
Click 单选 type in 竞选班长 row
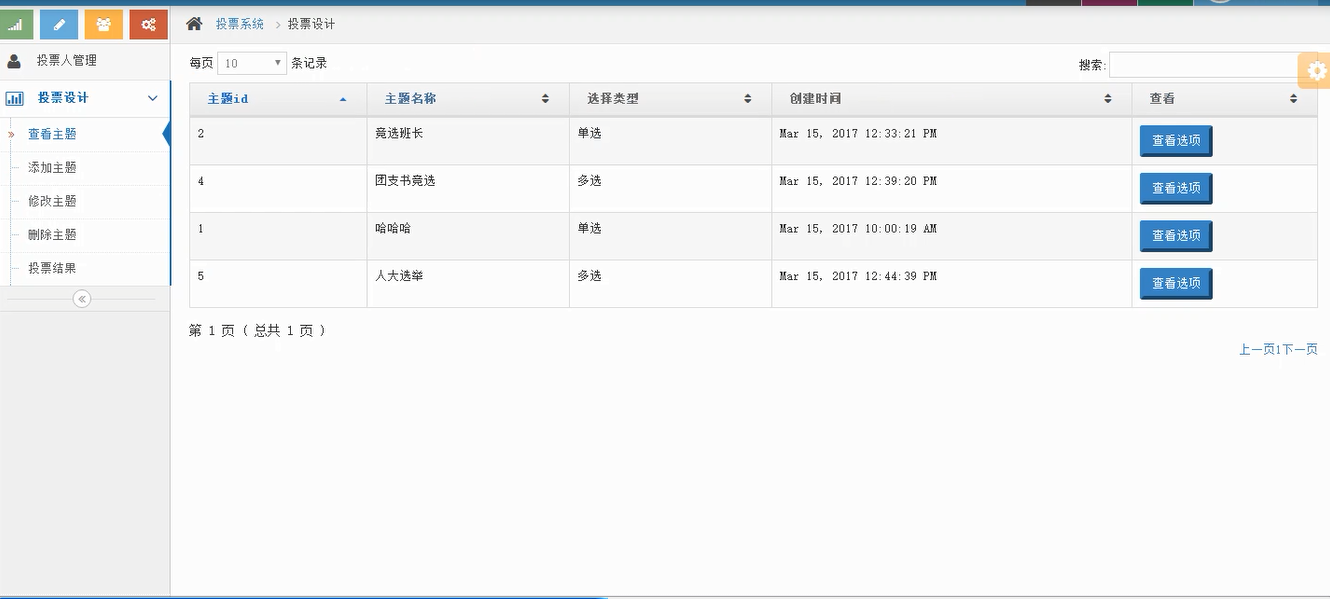(589, 133)
